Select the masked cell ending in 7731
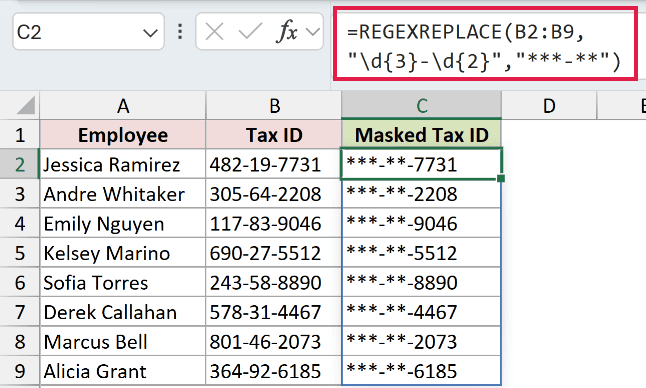Viewport: 646px width, 388px height. pos(421,164)
